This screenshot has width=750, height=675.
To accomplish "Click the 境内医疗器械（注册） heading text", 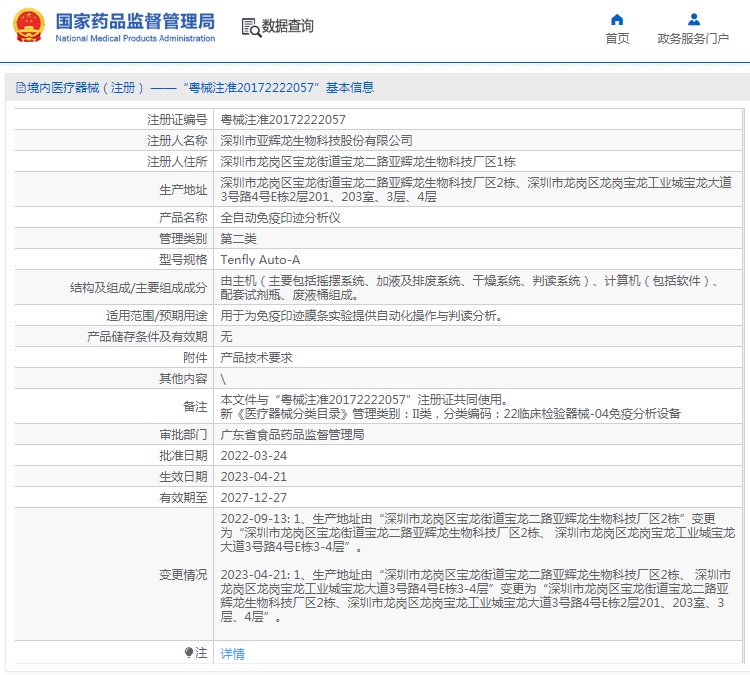I will click(x=86, y=88).
